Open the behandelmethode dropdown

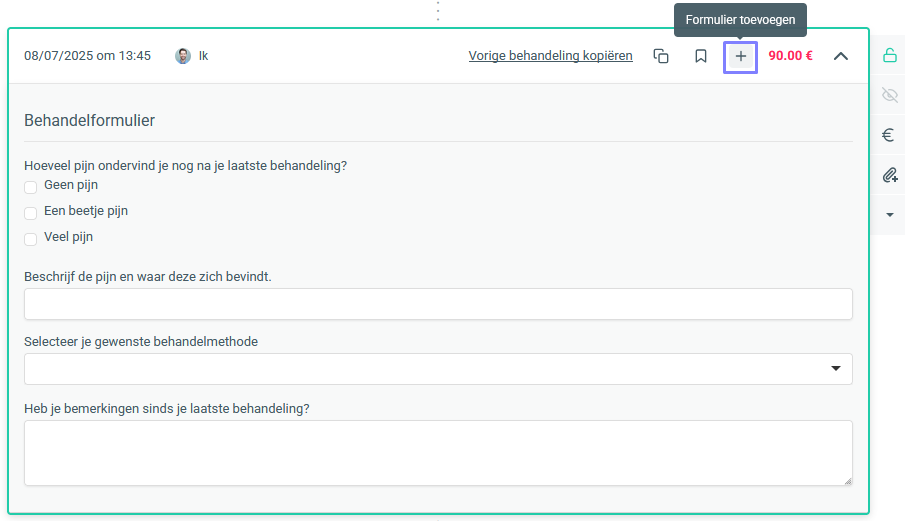pyautogui.click(x=438, y=369)
